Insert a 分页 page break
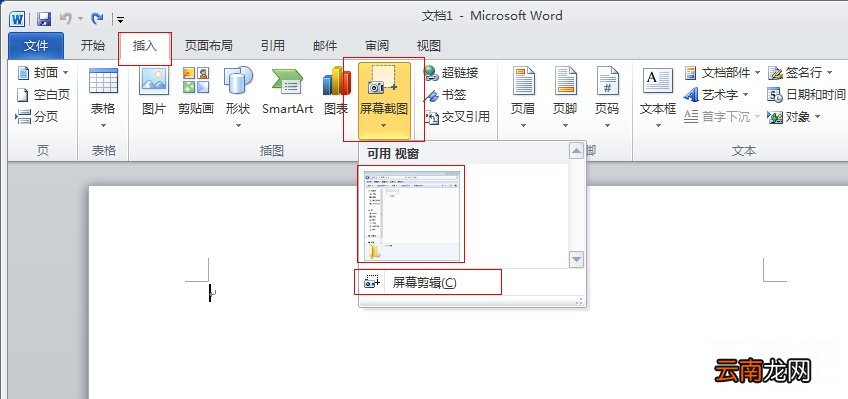Viewport: 848px width, 399px height. 37,116
